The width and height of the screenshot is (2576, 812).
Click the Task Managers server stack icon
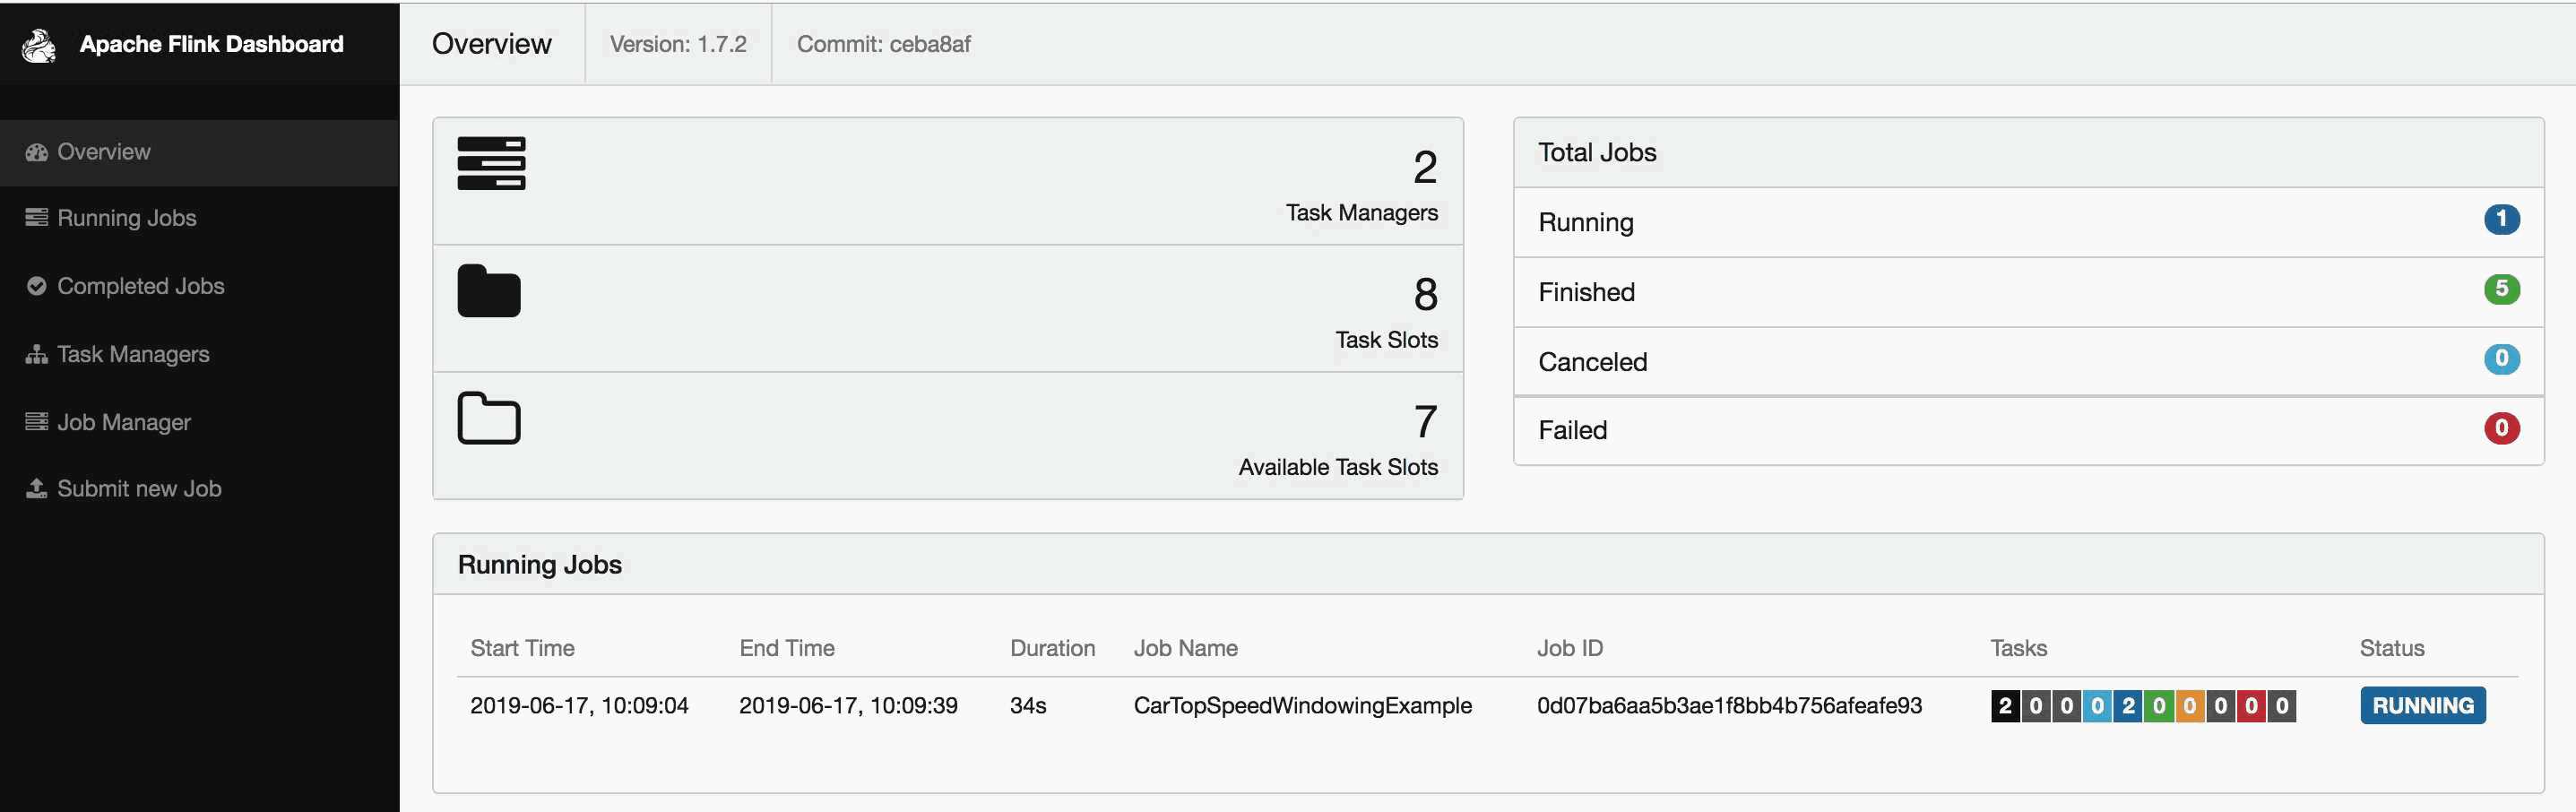point(491,164)
